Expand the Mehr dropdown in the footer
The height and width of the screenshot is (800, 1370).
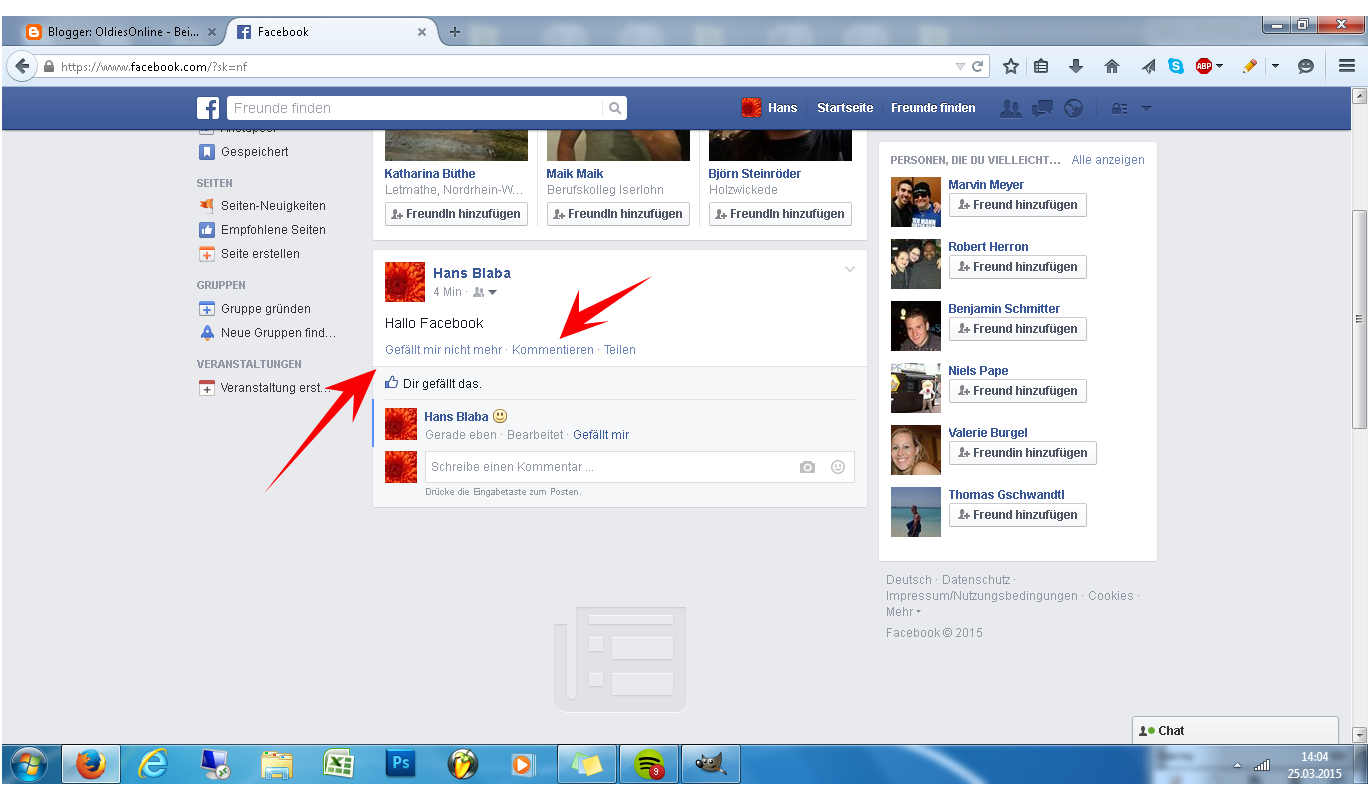coord(901,612)
